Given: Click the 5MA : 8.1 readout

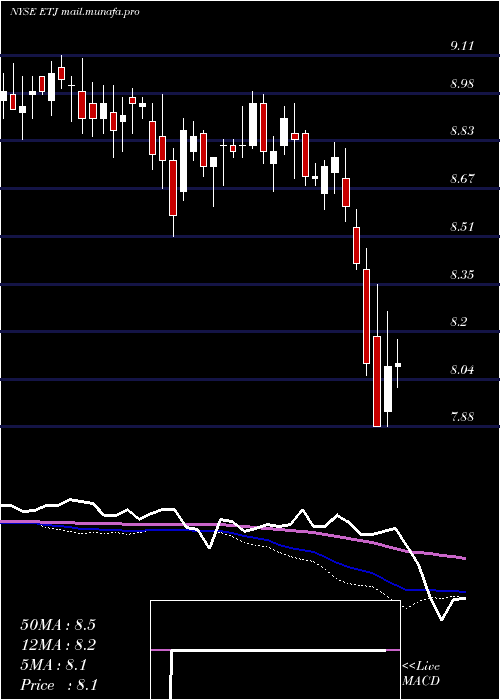Looking at the screenshot, I should (x=54, y=665).
